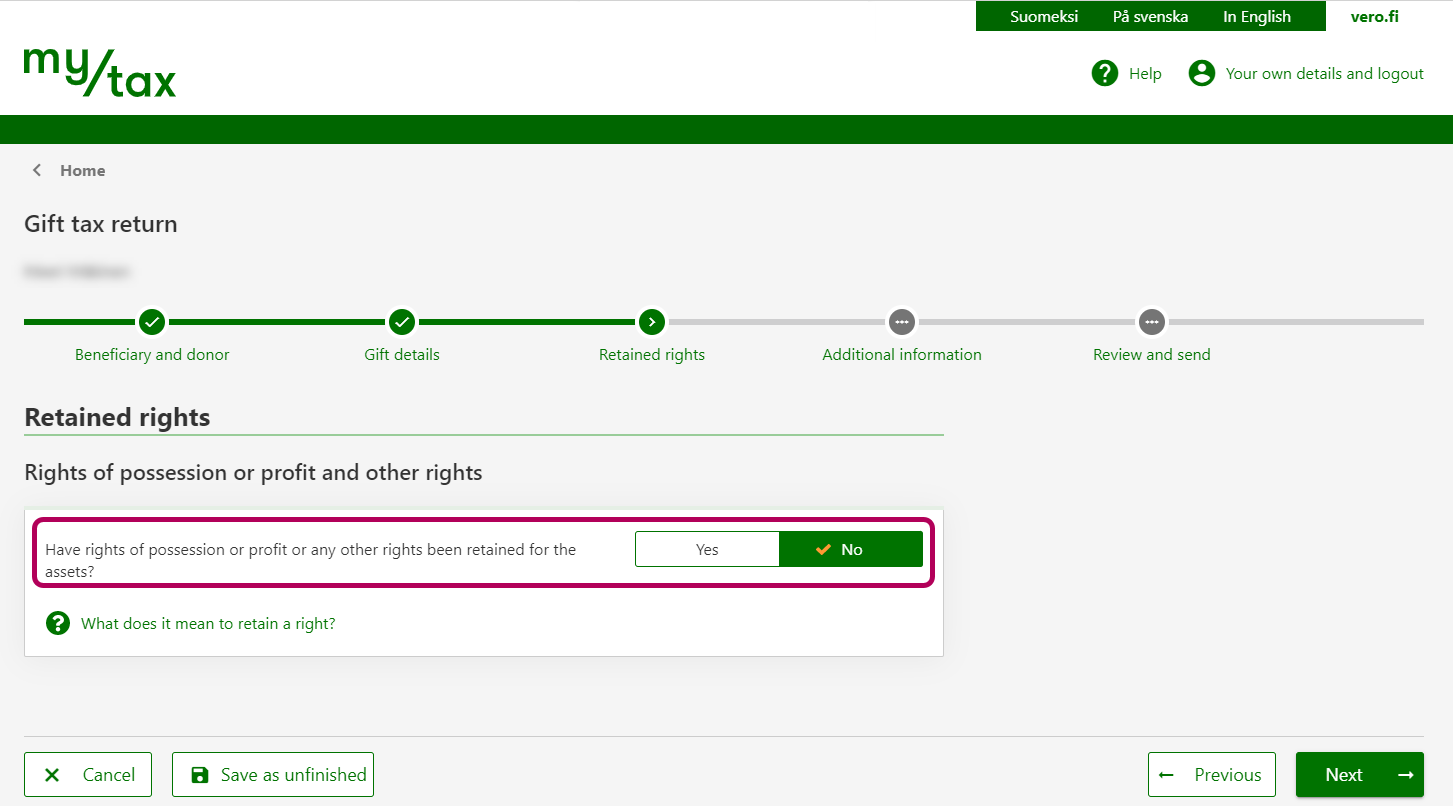
Task: Click the Retained rights step circle
Action: click(652, 322)
